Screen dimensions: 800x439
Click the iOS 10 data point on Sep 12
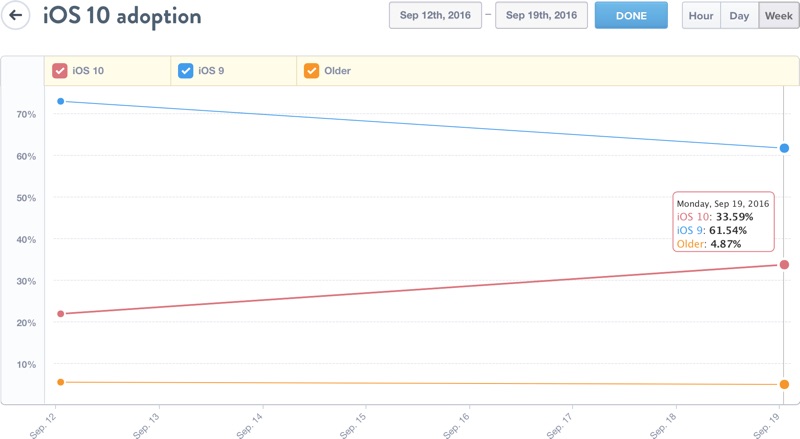(x=61, y=314)
